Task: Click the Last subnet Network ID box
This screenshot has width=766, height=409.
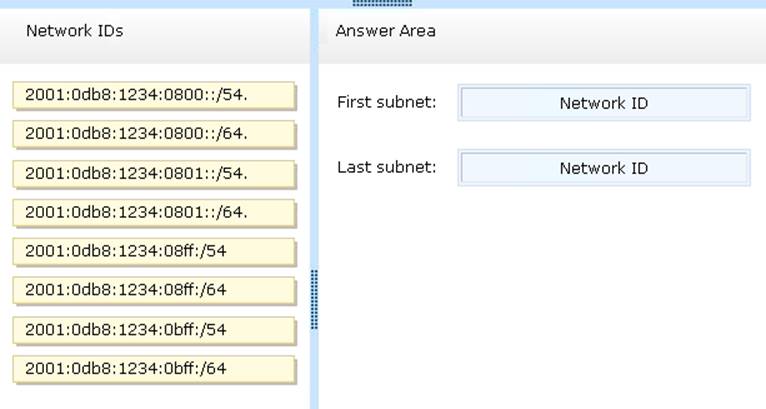Action: point(603,168)
